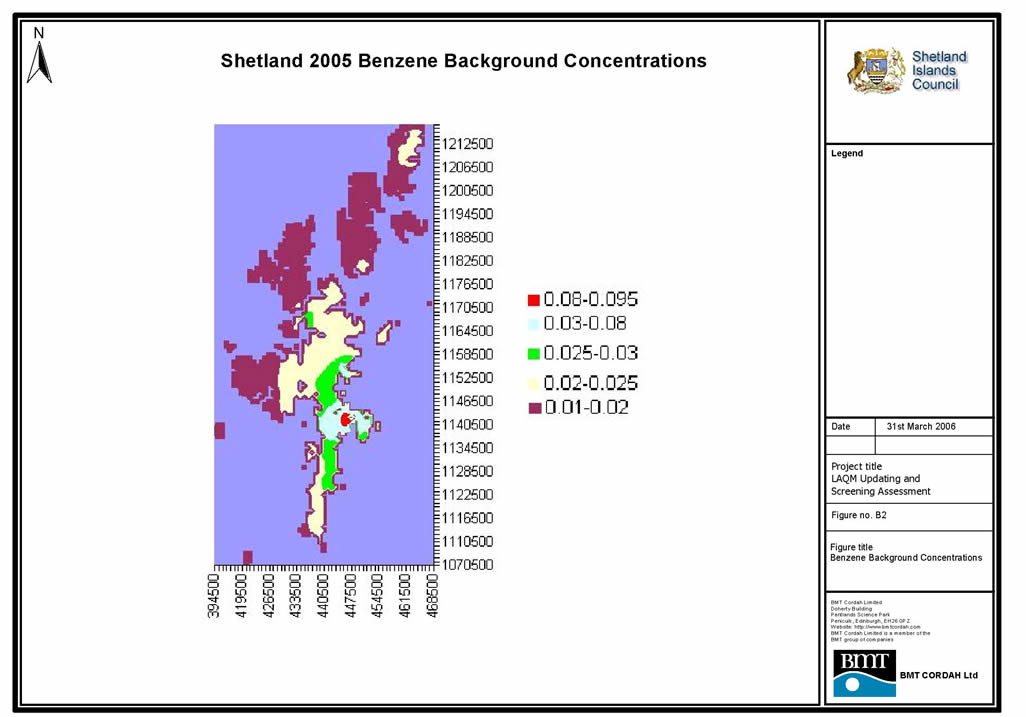Select the light blue 0.03-0.08 legend swatch
Image resolution: width=1026 pixels, height=717 pixels.
pos(534,324)
